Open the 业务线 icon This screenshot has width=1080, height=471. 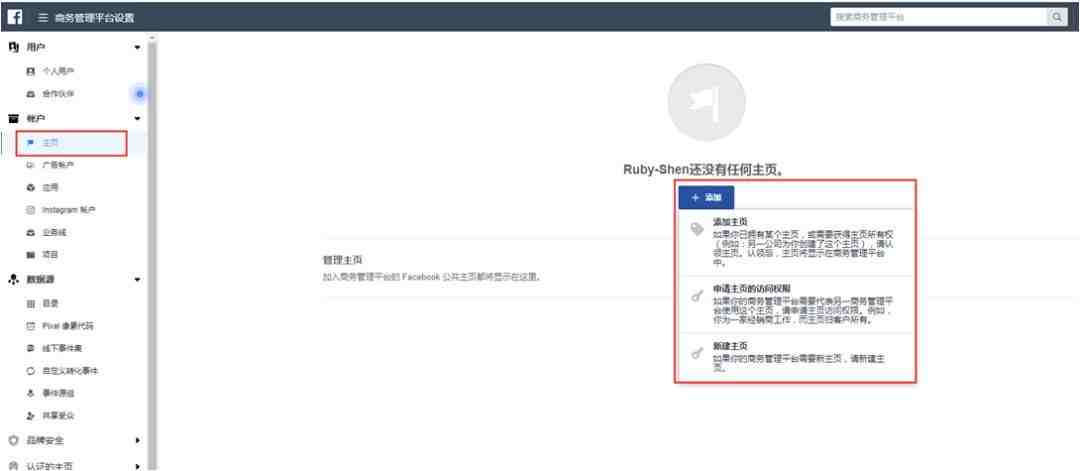coord(30,233)
